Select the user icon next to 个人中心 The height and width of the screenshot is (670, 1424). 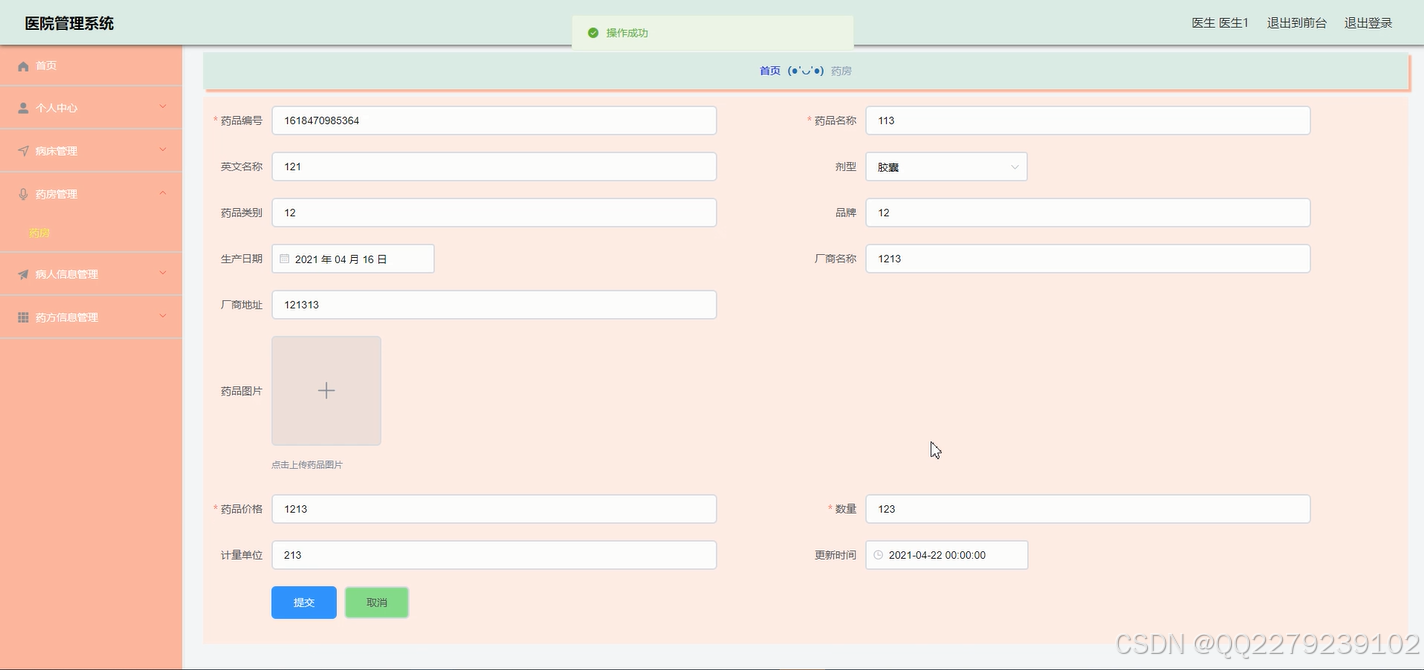coord(23,107)
